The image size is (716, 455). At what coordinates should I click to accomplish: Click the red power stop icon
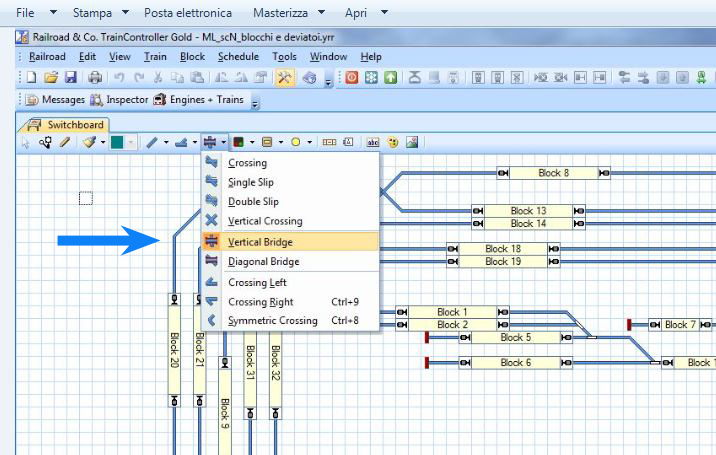pyautogui.click(x=352, y=78)
